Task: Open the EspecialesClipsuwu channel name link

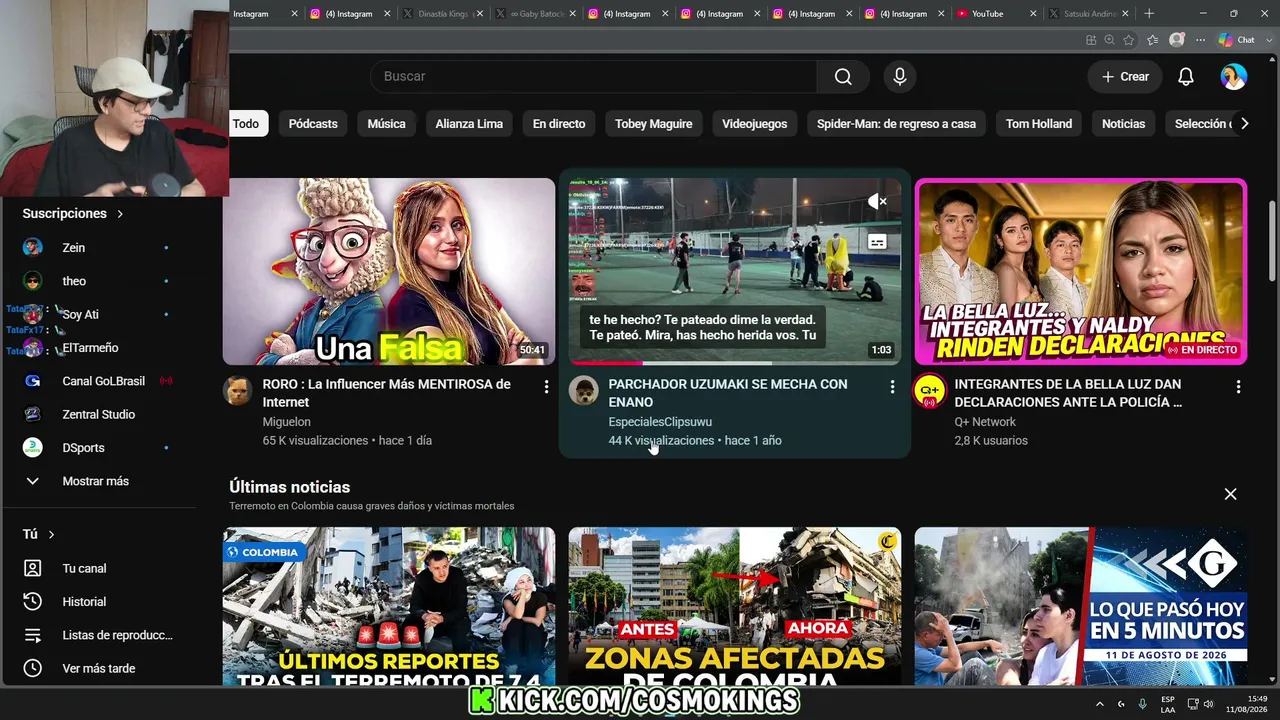Action: click(x=660, y=422)
